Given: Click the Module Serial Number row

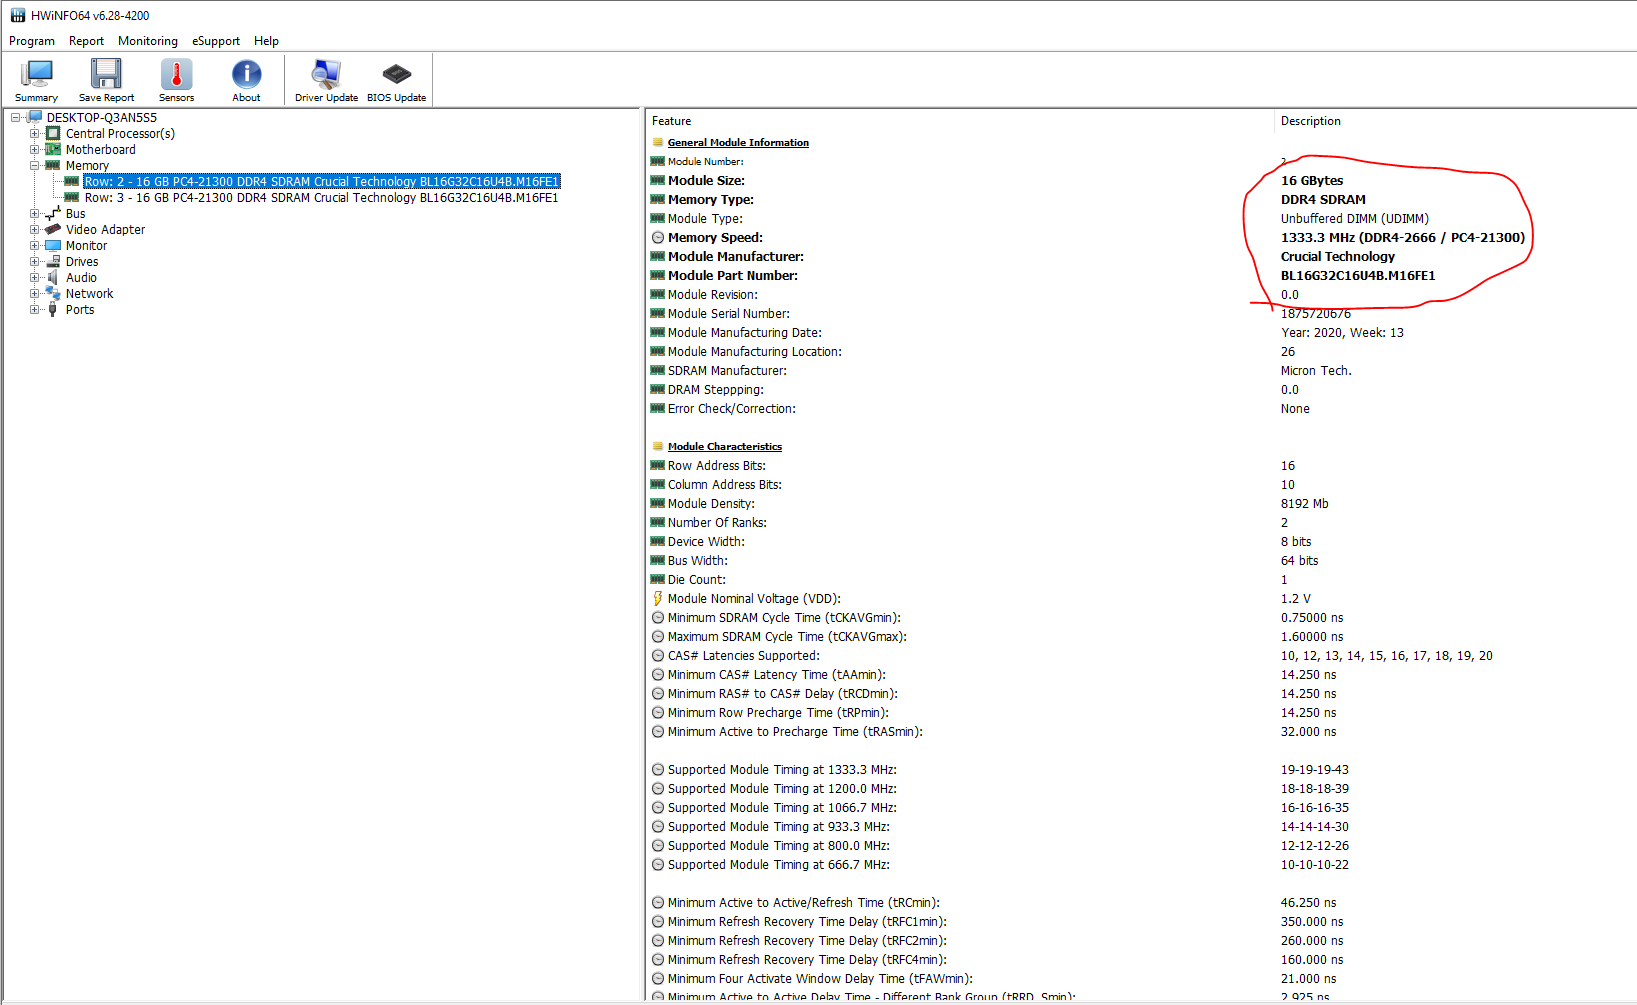Looking at the screenshot, I should click(1141, 313).
